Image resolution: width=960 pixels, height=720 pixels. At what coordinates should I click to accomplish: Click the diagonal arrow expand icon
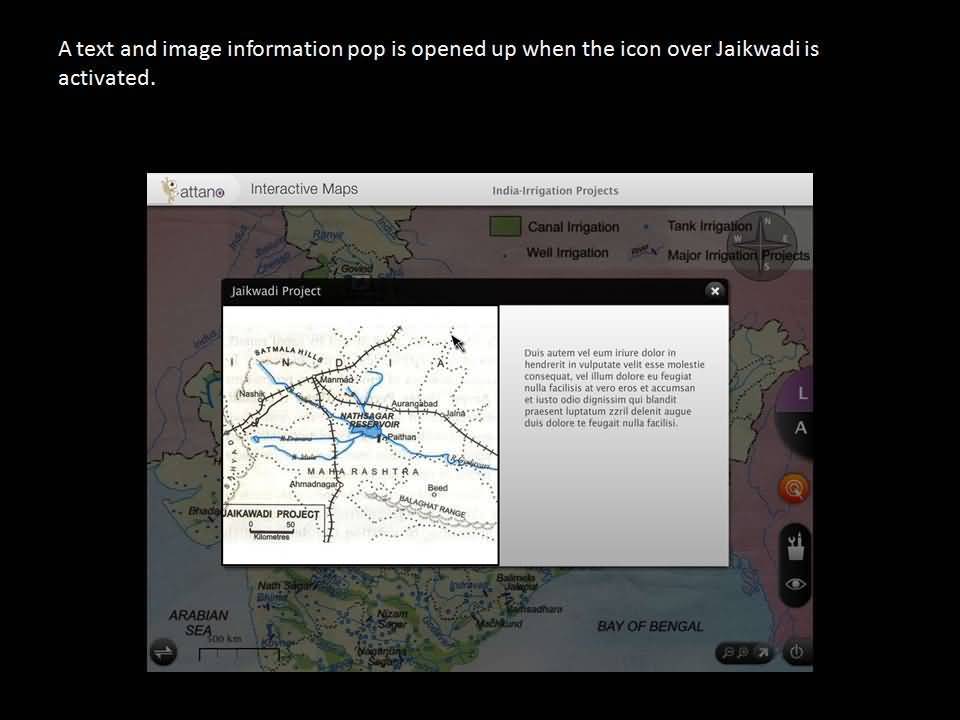762,653
